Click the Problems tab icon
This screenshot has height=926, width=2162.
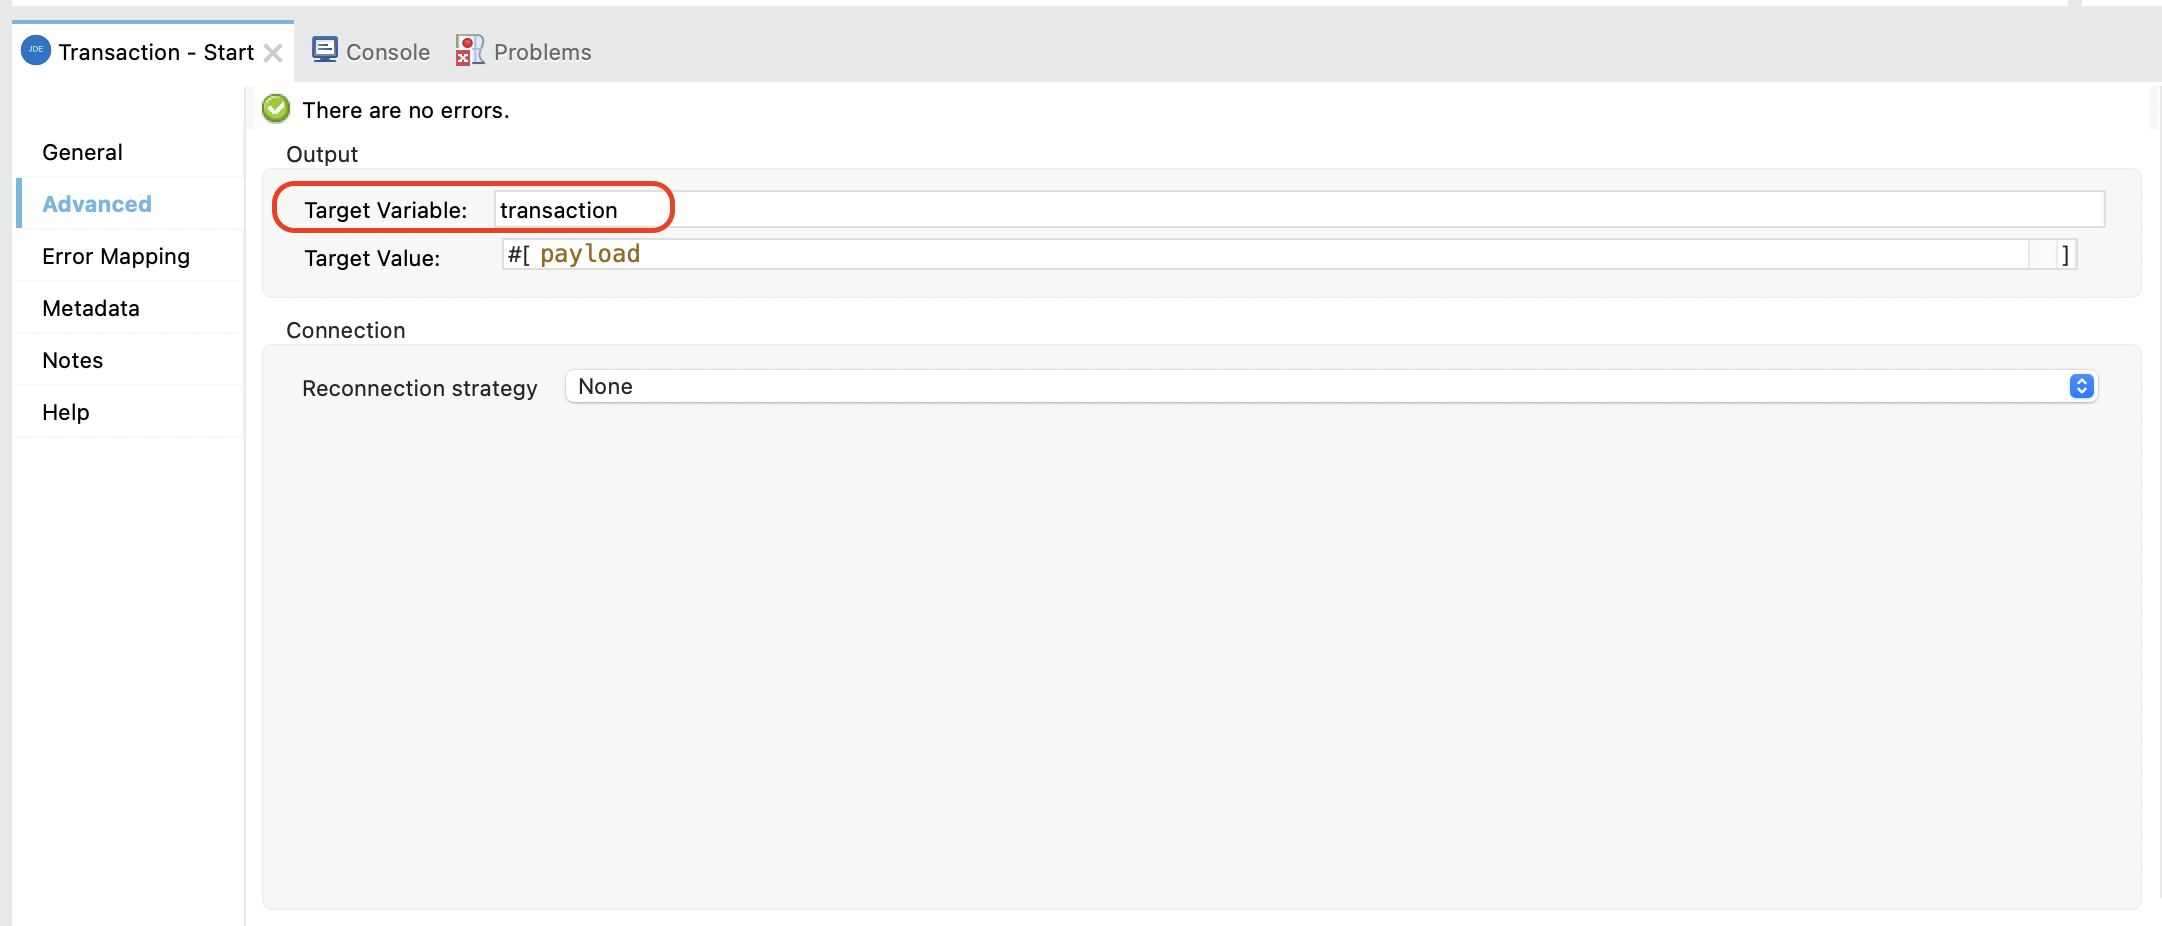click(469, 50)
